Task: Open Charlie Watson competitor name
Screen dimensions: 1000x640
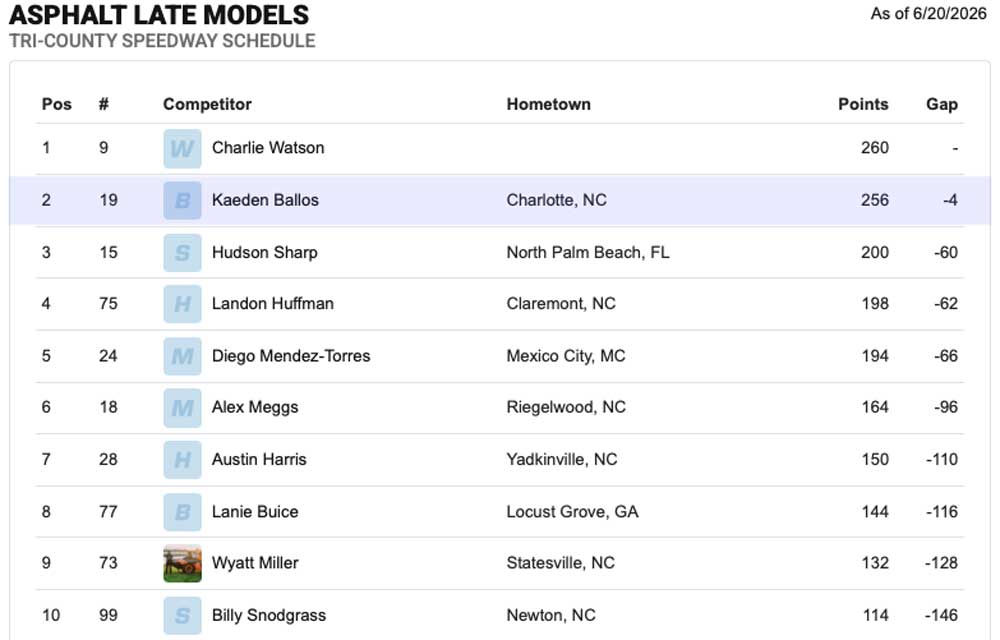Action: tap(268, 148)
